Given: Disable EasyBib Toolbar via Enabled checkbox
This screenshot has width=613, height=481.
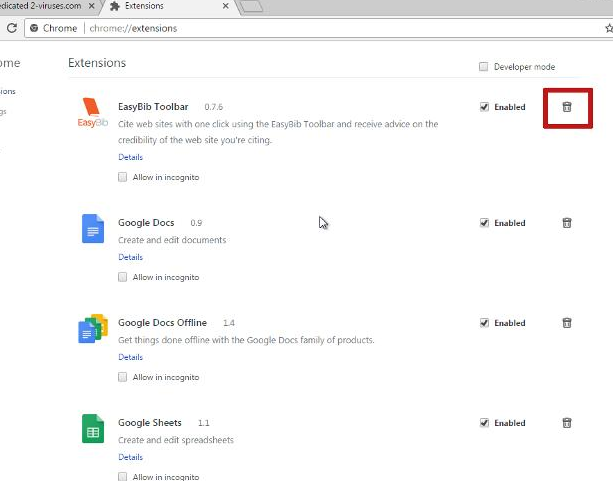Looking at the screenshot, I should click(x=485, y=107).
